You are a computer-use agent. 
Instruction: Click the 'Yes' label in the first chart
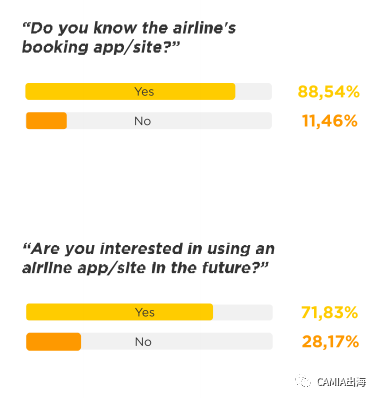coord(144,91)
